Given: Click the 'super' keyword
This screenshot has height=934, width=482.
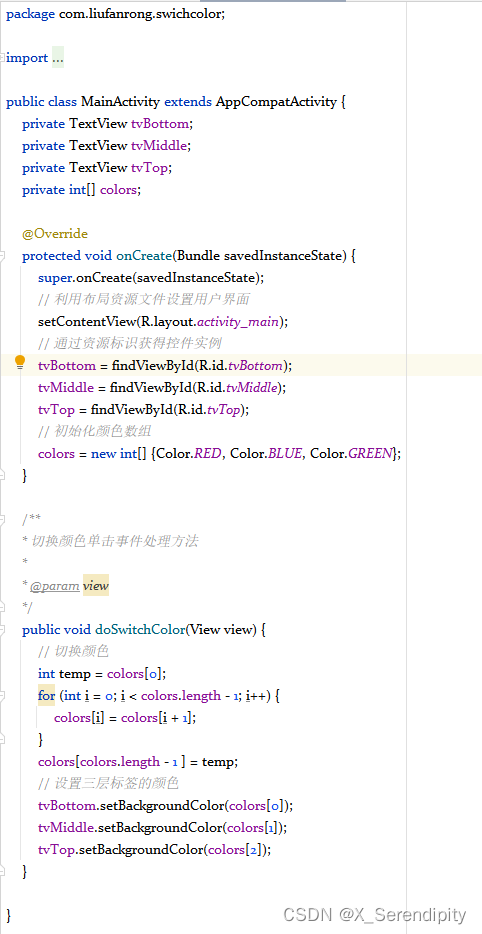Looking at the screenshot, I should tap(55, 278).
